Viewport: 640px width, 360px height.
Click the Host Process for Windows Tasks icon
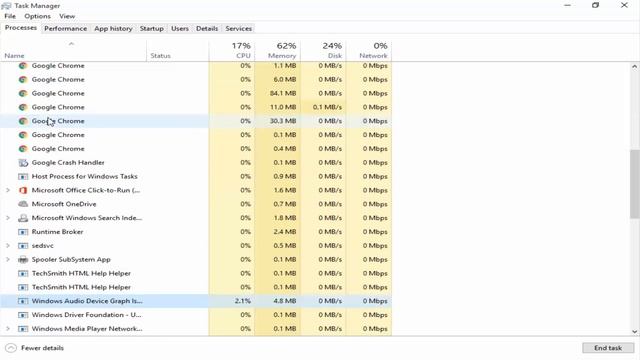(x=23, y=177)
